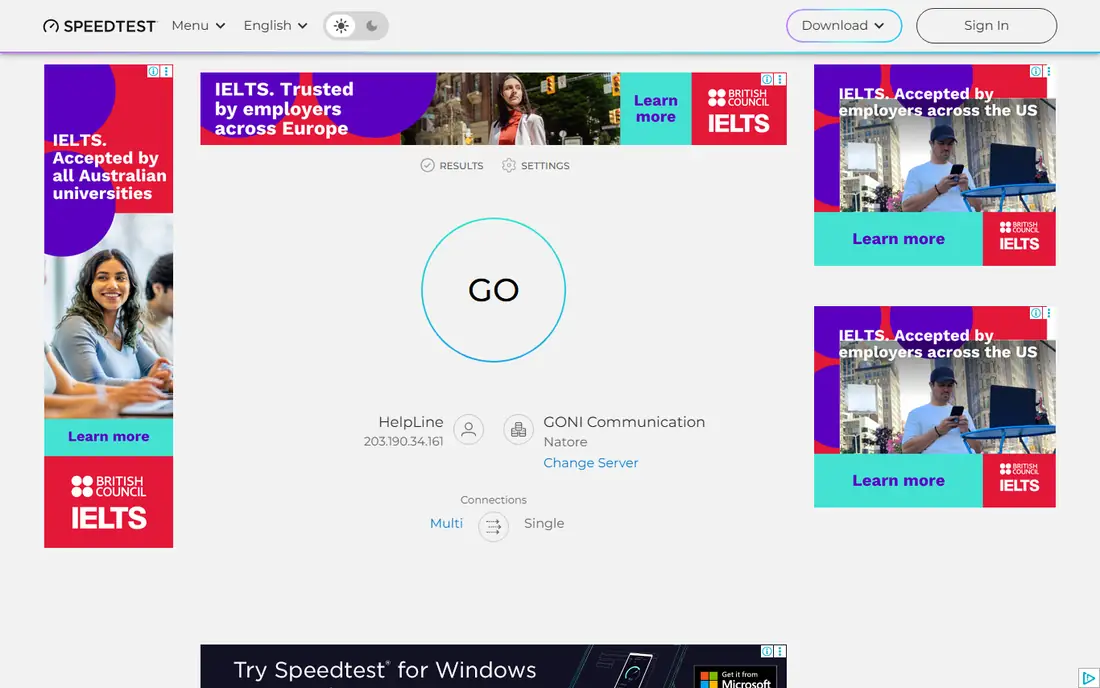Click the IP address 203.190.34.161
Viewport: 1100px width, 688px height.
click(x=403, y=442)
